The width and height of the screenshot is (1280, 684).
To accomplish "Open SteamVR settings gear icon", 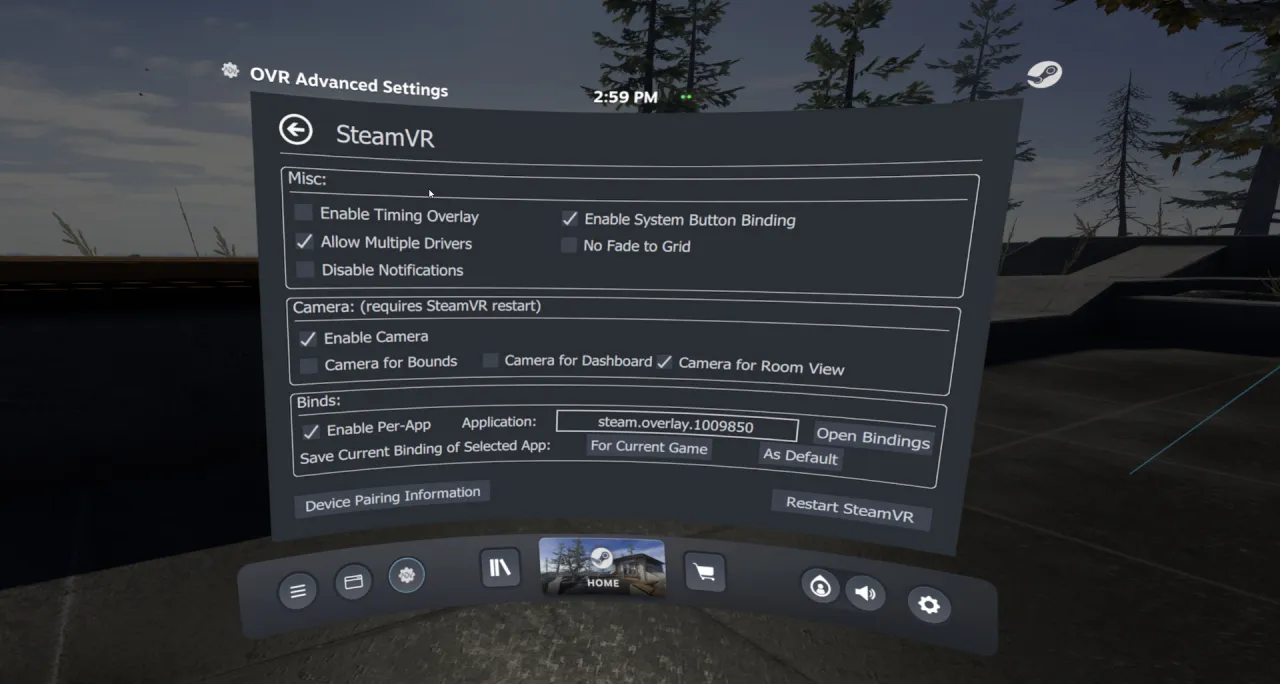I will click(929, 605).
